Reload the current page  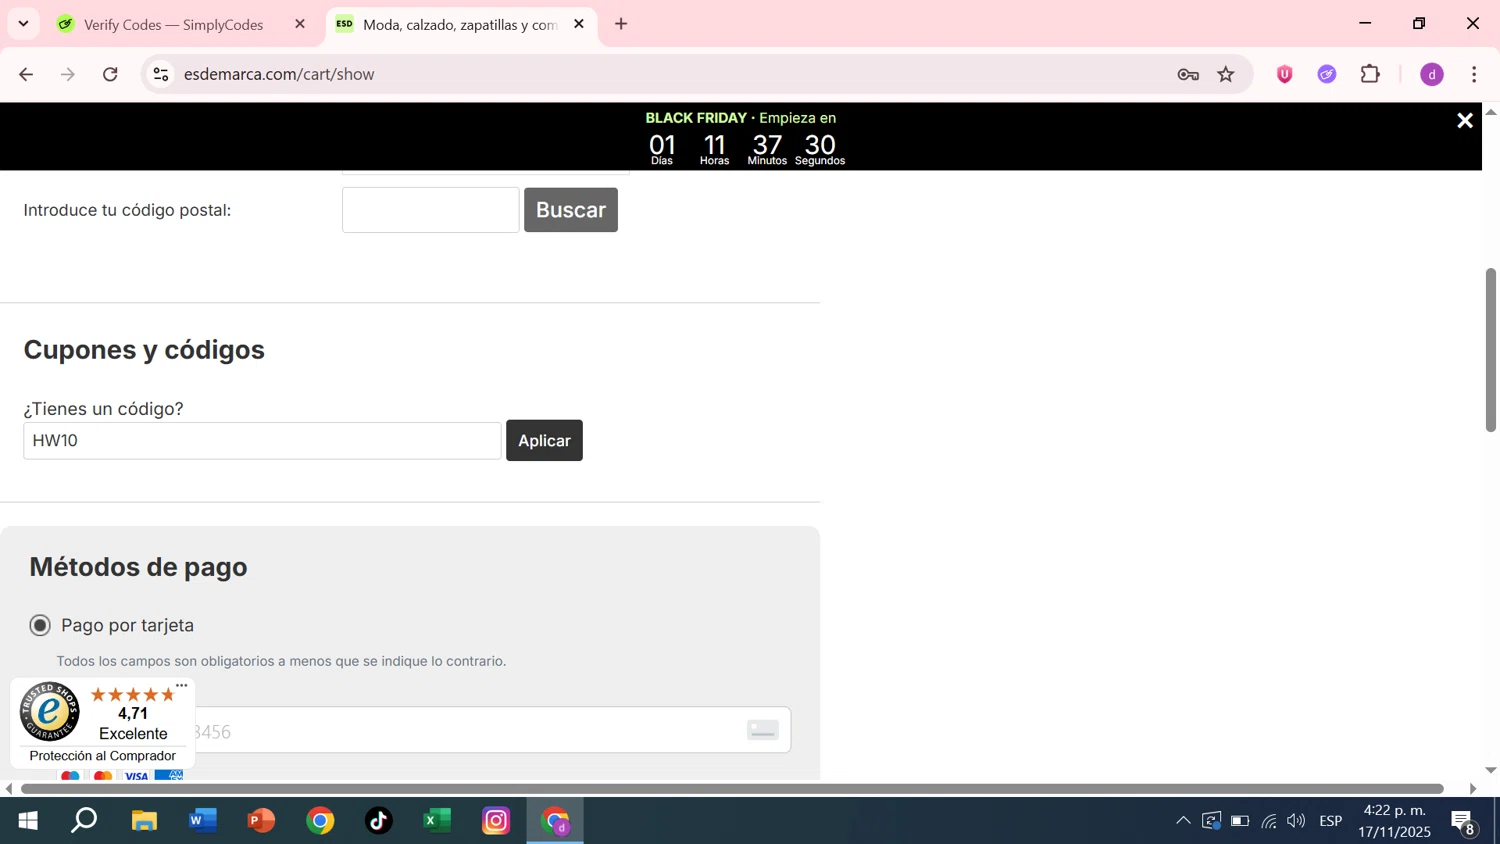tap(111, 74)
